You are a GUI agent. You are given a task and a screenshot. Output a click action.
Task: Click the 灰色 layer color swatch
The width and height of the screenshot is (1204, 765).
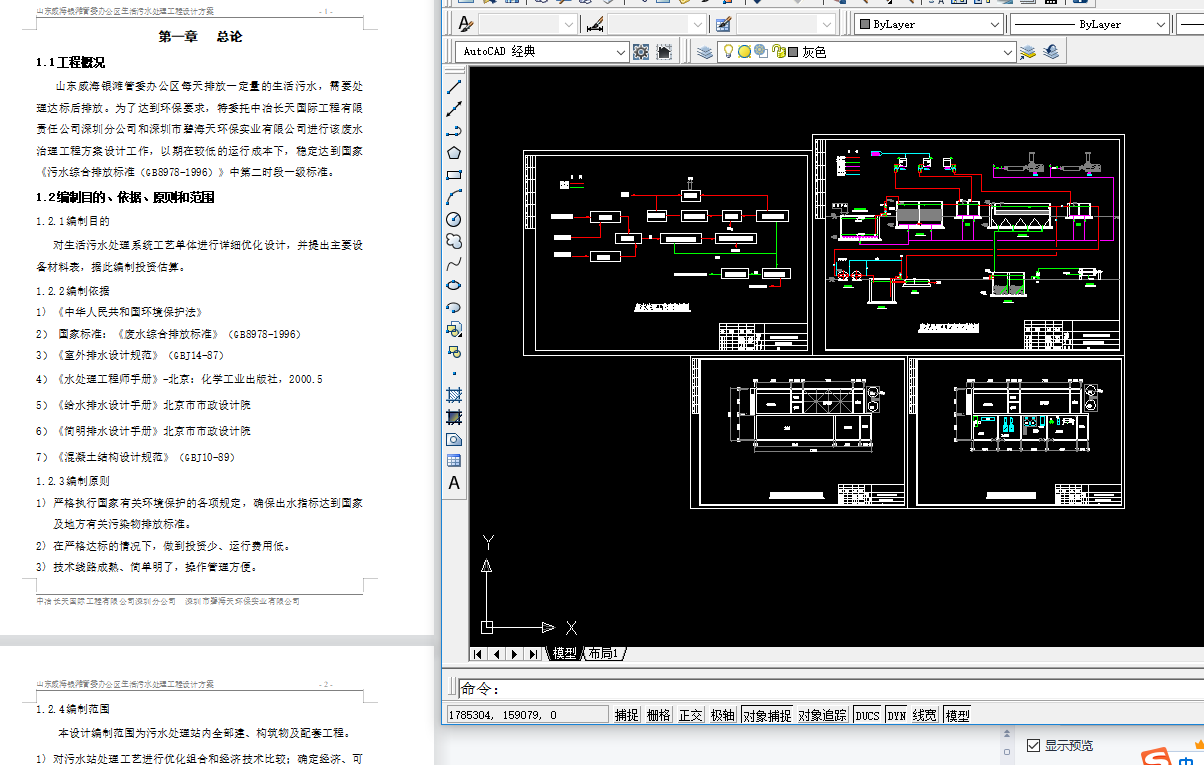pos(793,51)
